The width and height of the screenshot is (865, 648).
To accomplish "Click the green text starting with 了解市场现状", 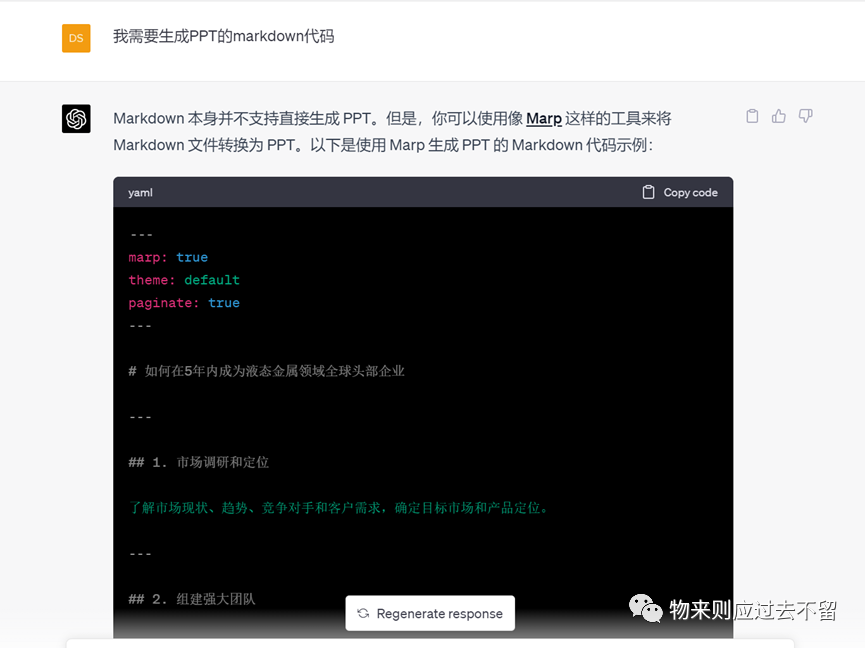I will click(339, 508).
